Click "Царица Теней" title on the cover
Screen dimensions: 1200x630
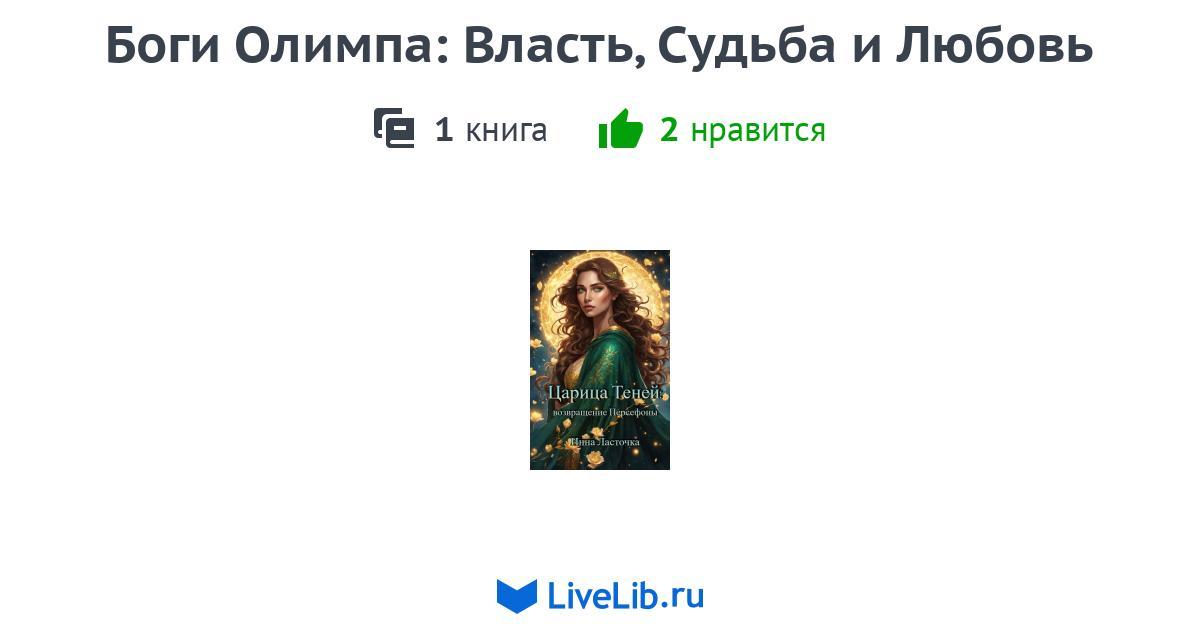[606, 393]
